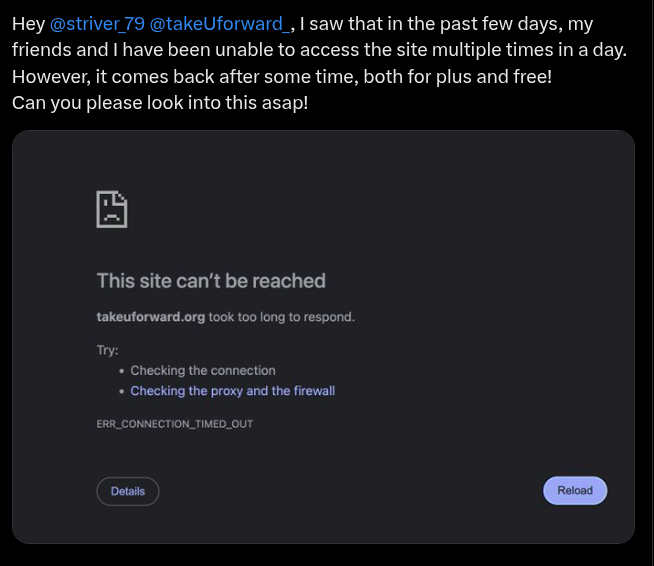Click 'This site can't be reached' heading
This screenshot has width=654, height=566.
211,281
